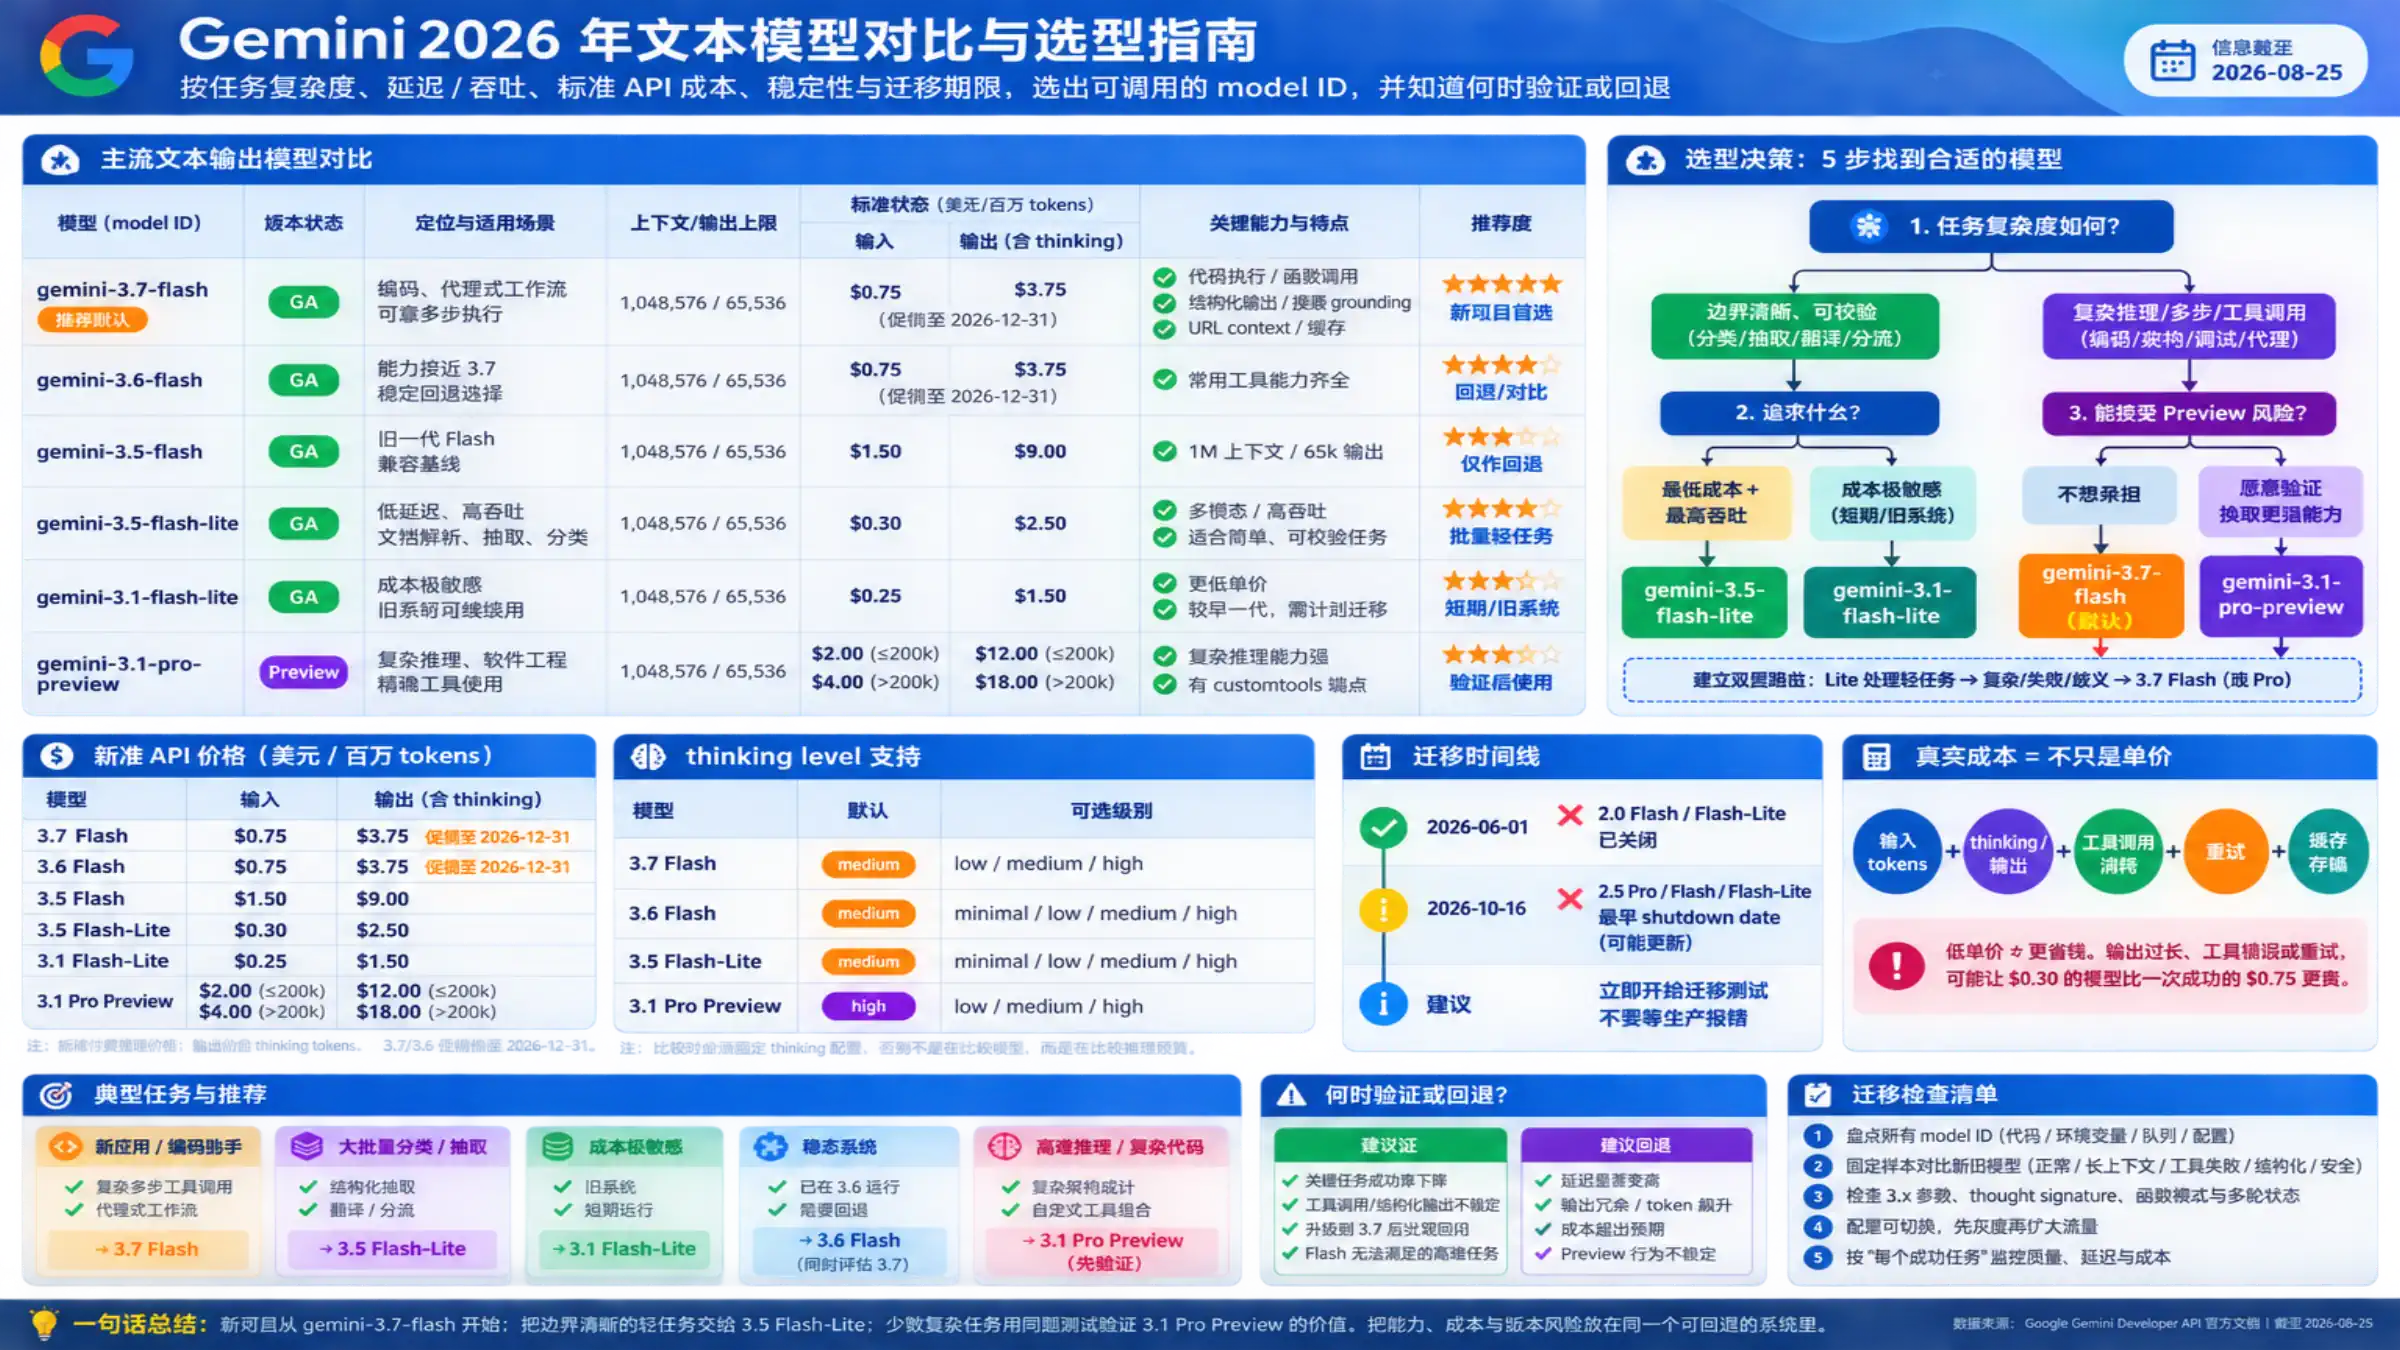Screen dimensions: 2400x1350
Task: Click the Google G logo
Action: 87,56
